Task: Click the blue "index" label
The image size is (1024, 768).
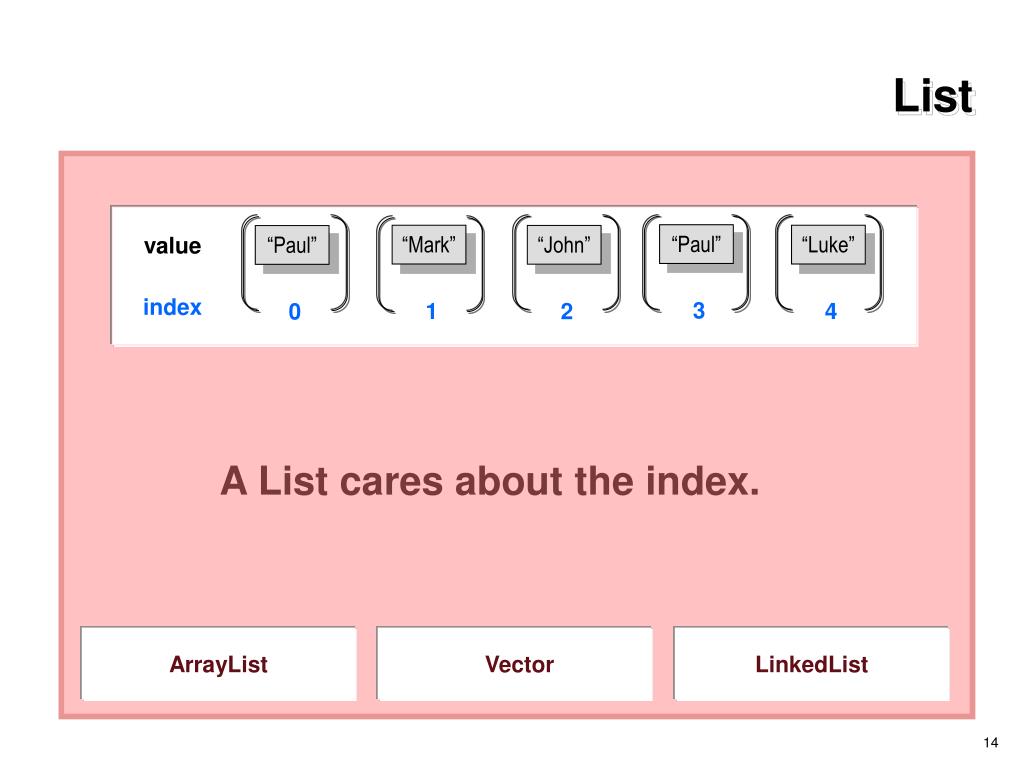Action: pos(172,307)
